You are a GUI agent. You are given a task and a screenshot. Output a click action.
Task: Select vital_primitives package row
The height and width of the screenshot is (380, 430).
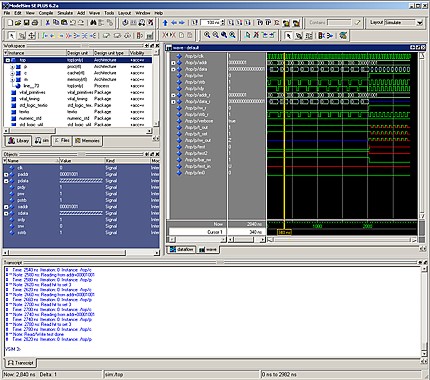tap(78, 92)
